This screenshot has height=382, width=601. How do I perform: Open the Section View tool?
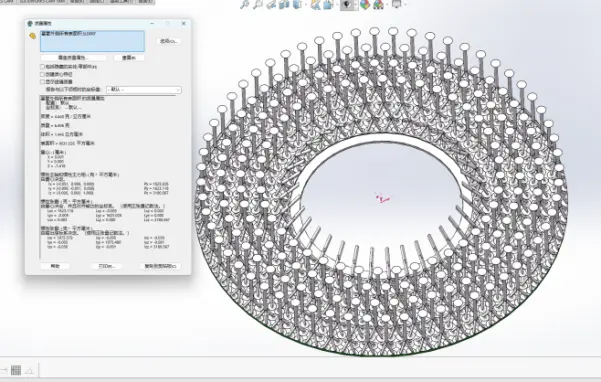pos(284,4)
